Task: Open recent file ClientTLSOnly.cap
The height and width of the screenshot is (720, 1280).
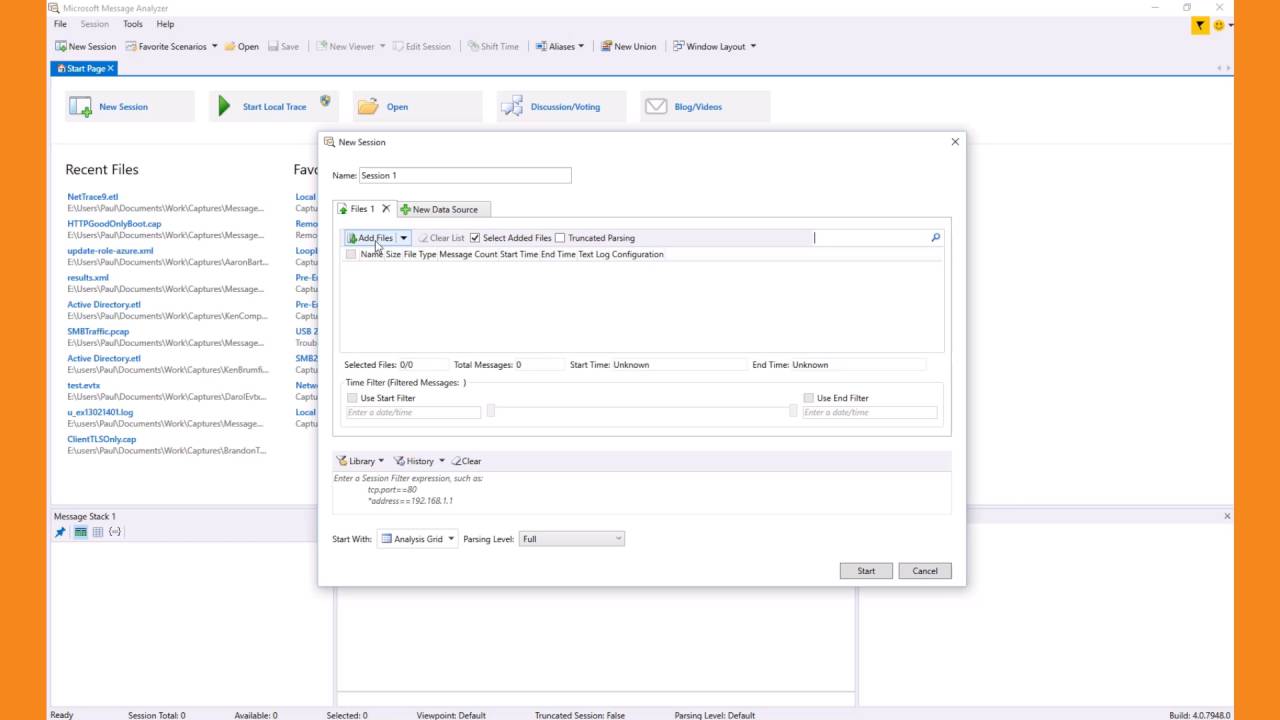Action: [x=102, y=439]
